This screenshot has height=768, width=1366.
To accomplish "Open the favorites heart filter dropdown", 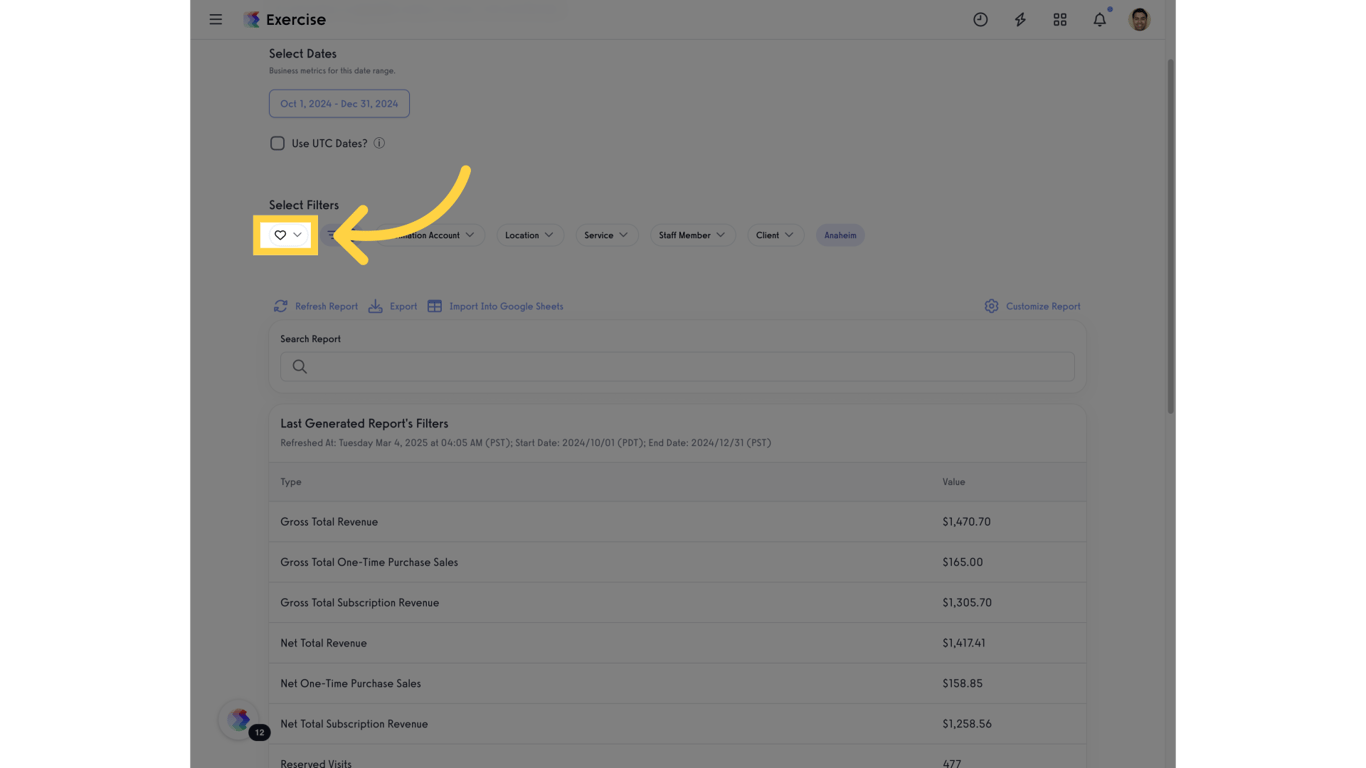I will [x=285, y=235].
